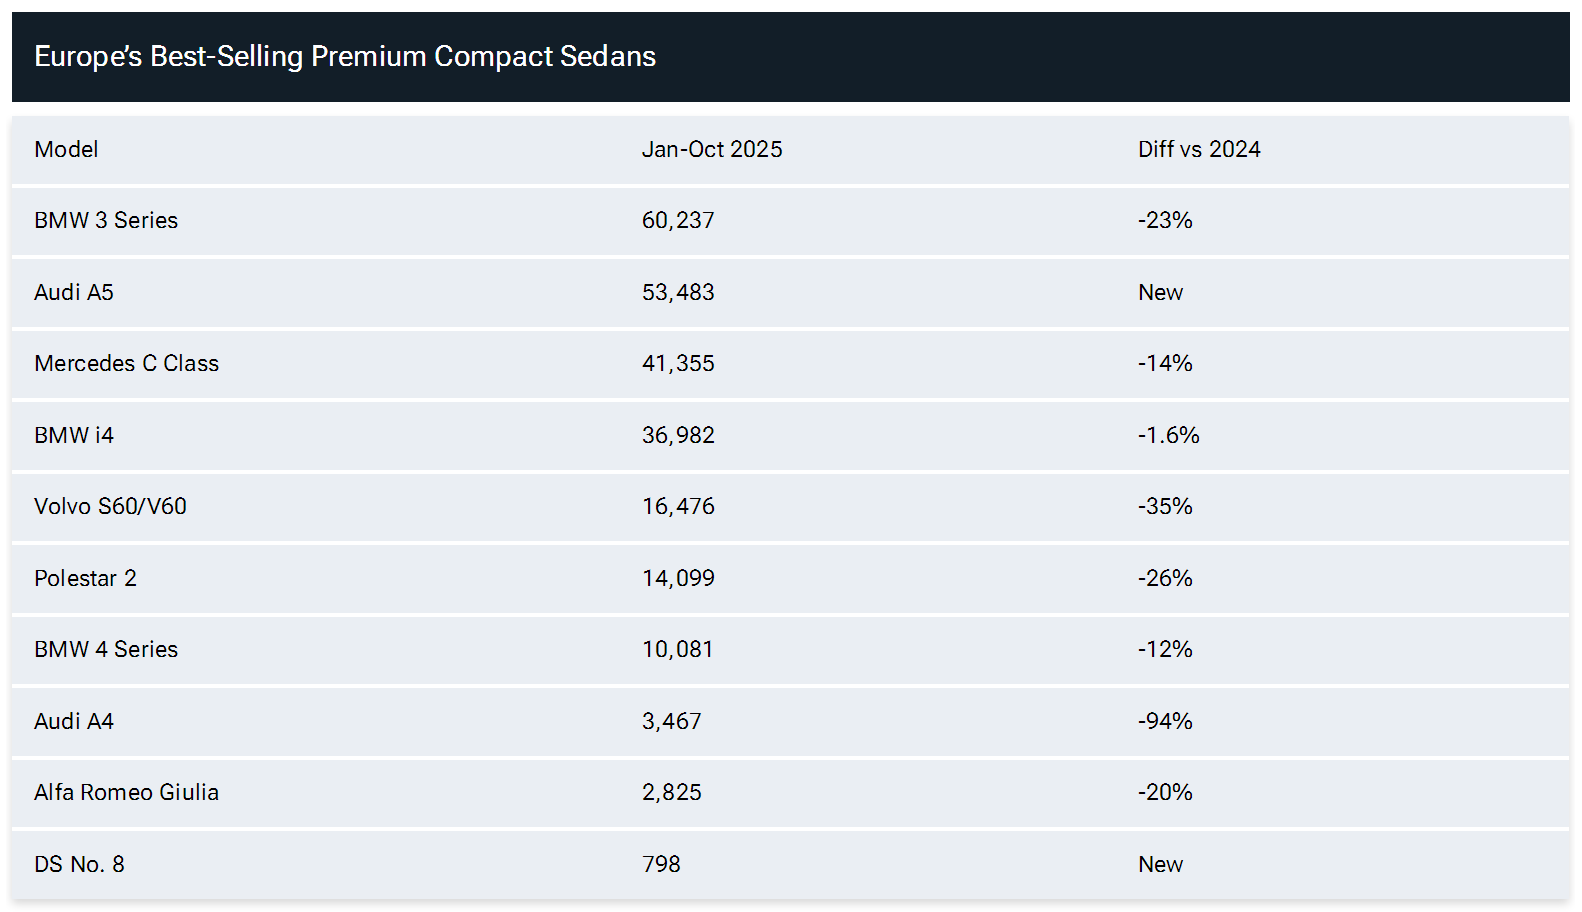Select the table title heading text

(345, 57)
